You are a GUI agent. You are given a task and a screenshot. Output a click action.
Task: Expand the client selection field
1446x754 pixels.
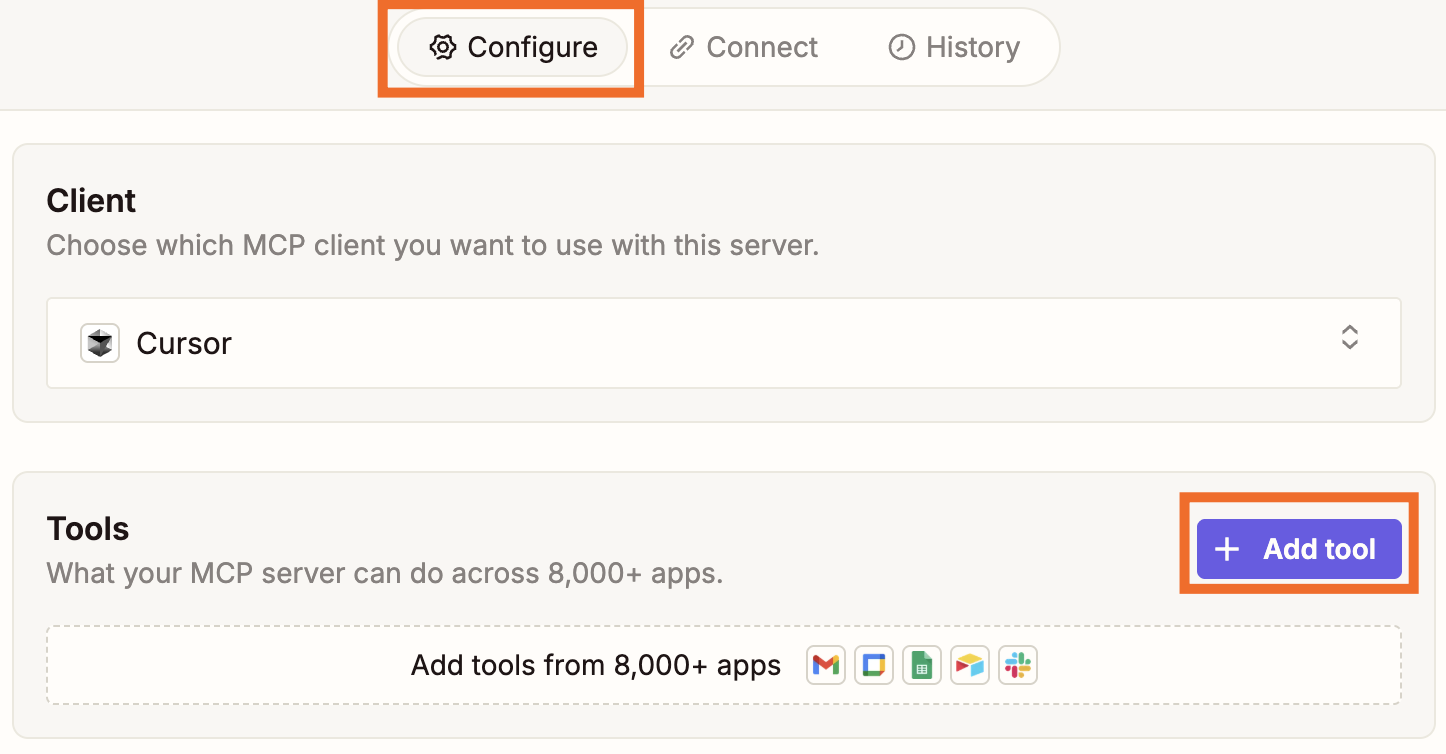point(723,342)
